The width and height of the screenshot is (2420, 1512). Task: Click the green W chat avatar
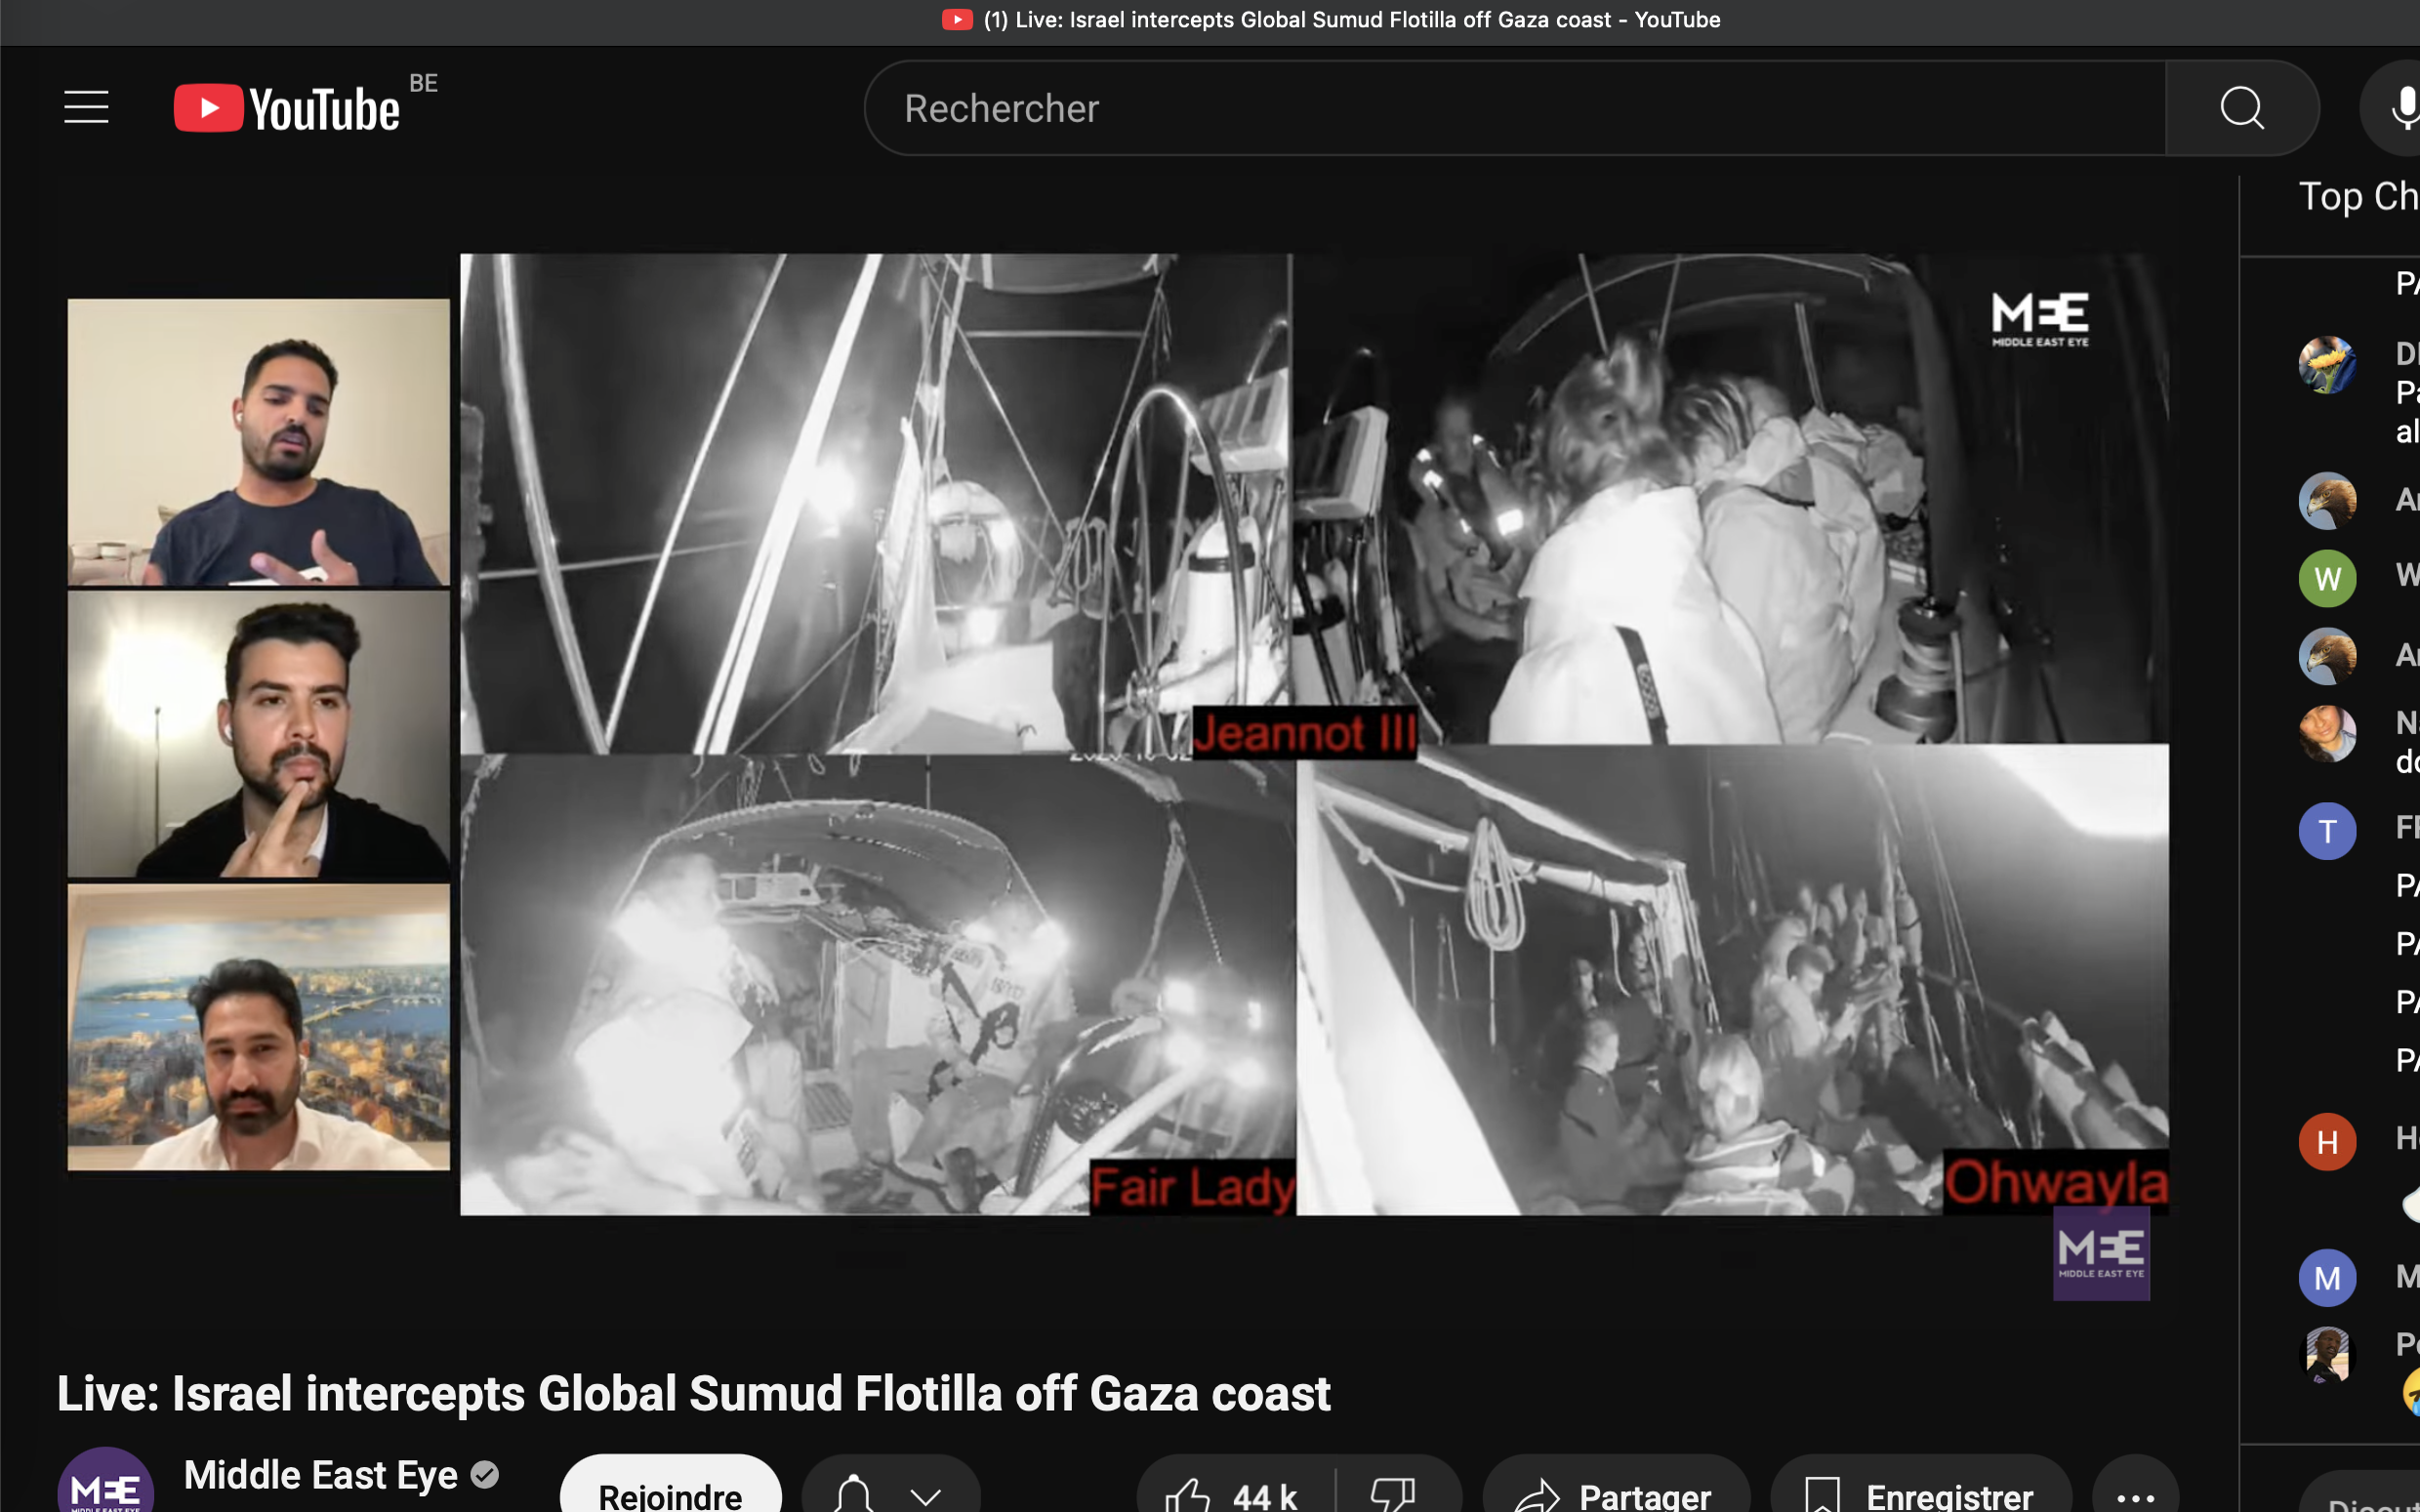pyautogui.click(x=2326, y=578)
